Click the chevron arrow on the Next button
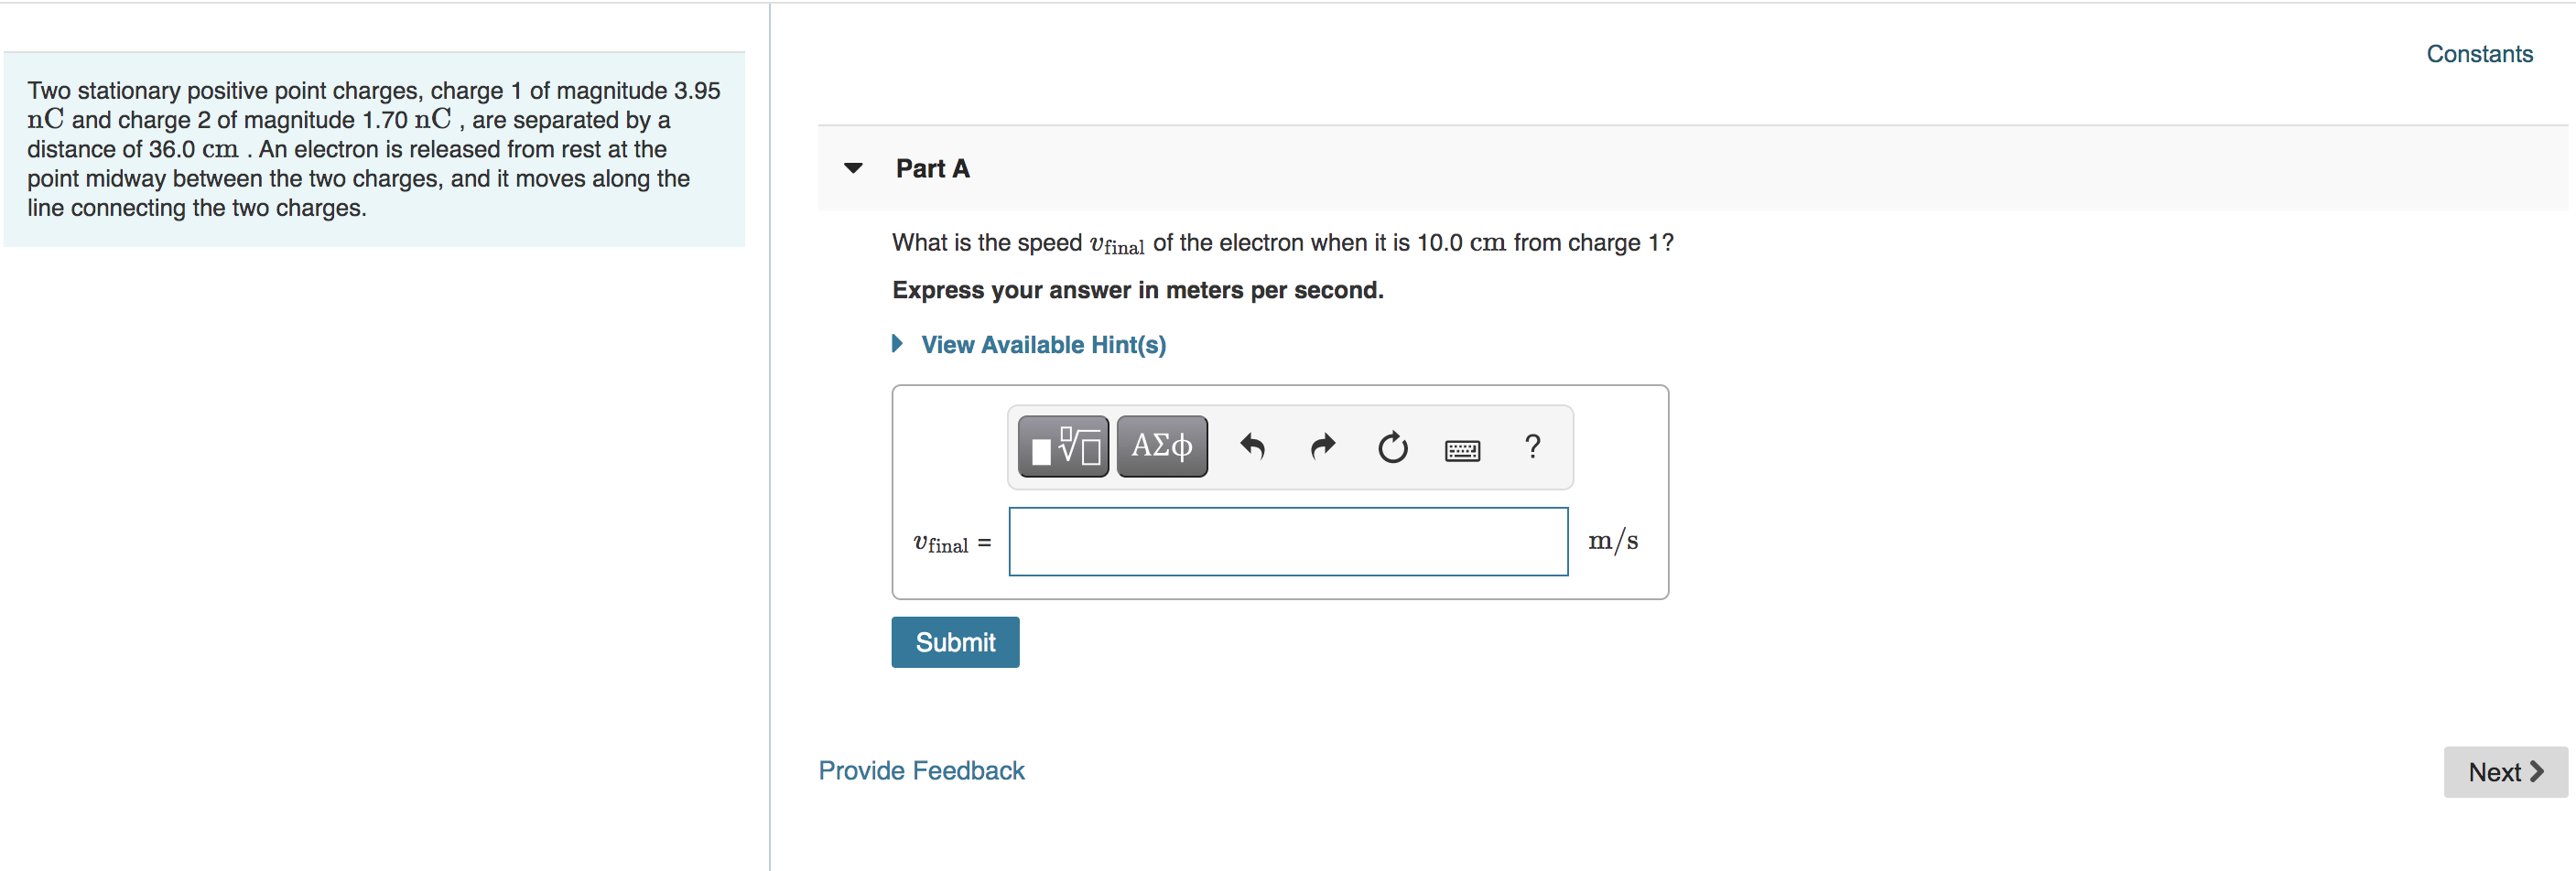This screenshot has height=871, width=2576. click(x=2536, y=771)
